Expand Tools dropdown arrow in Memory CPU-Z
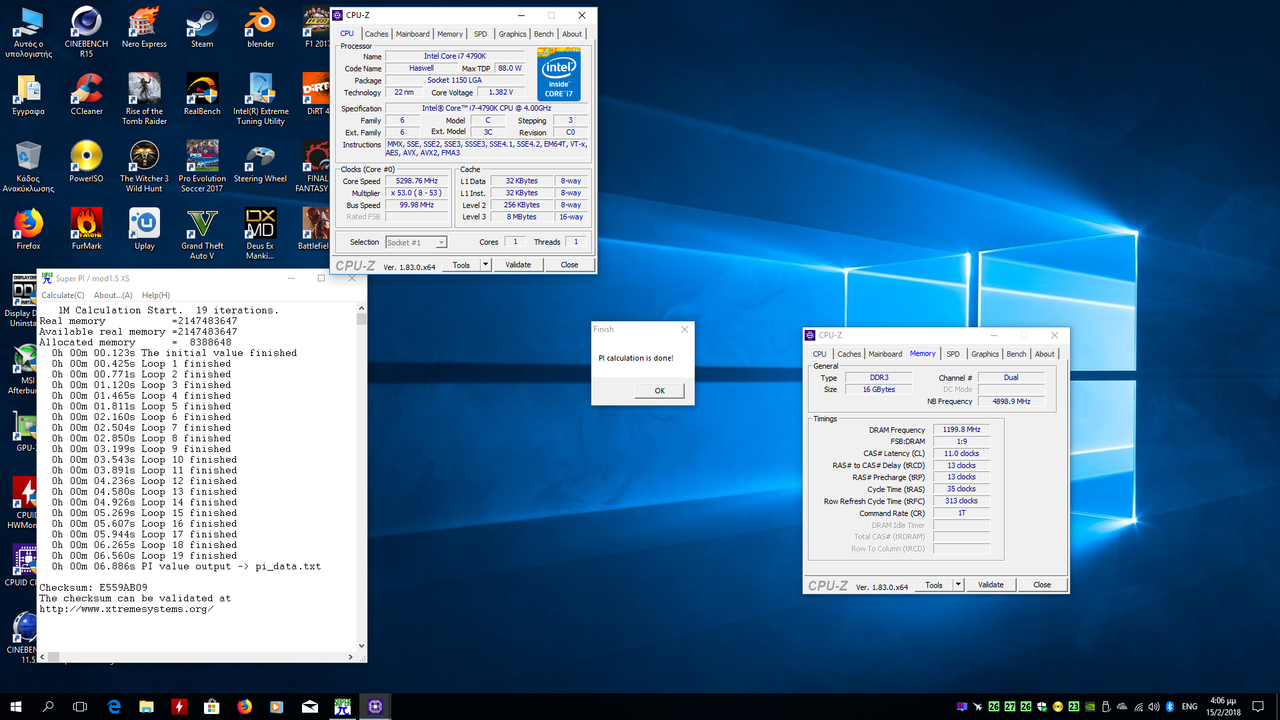 pos(958,585)
